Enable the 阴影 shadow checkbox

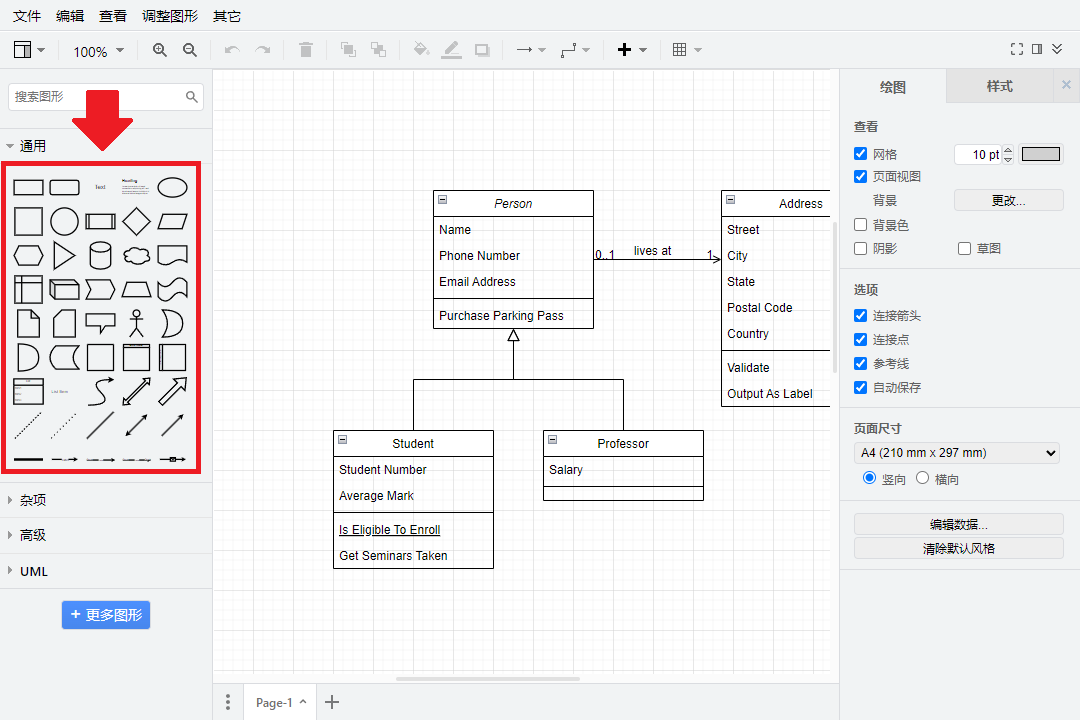[861, 248]
